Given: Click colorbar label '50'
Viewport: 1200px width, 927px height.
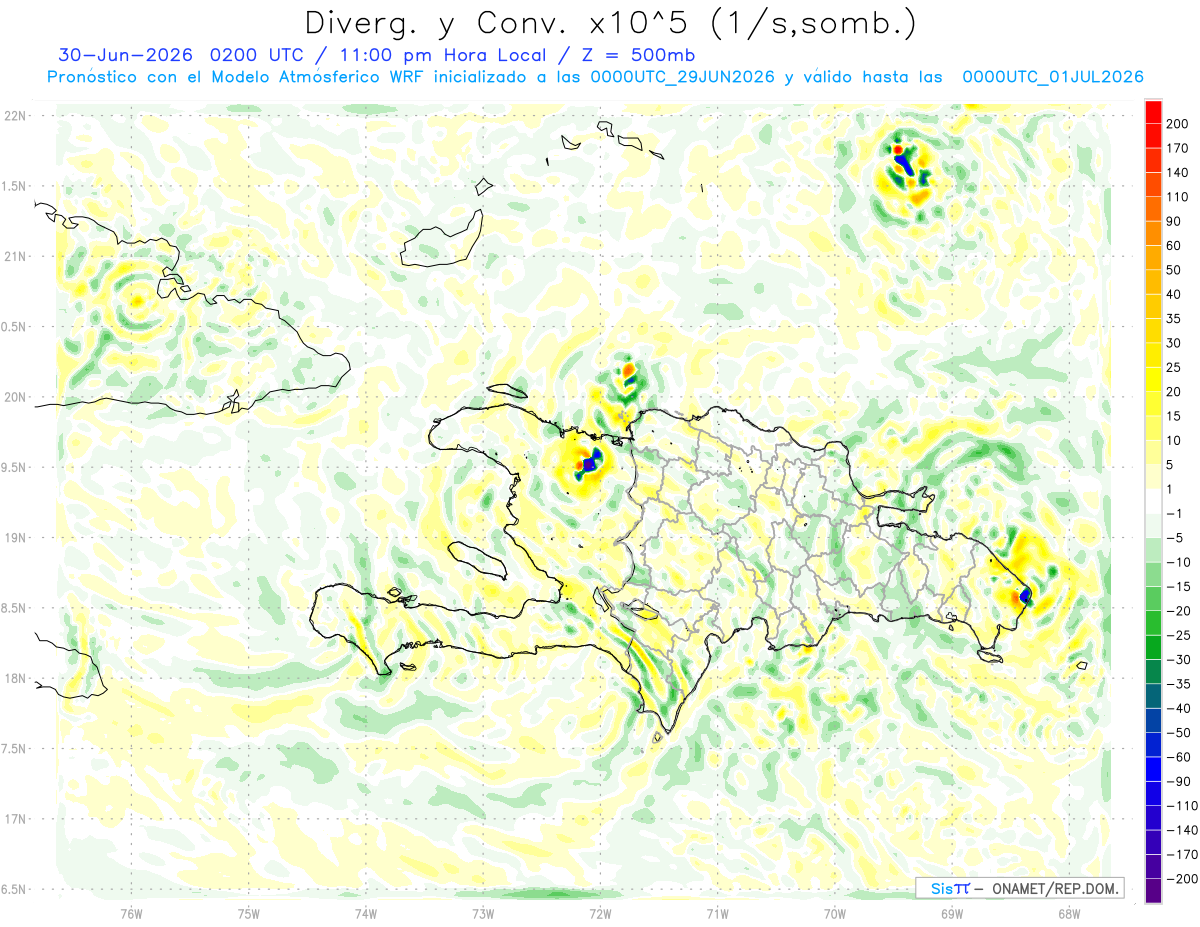Looking at the screenshot, I should pyautogui.click(x=1175, y=270).
